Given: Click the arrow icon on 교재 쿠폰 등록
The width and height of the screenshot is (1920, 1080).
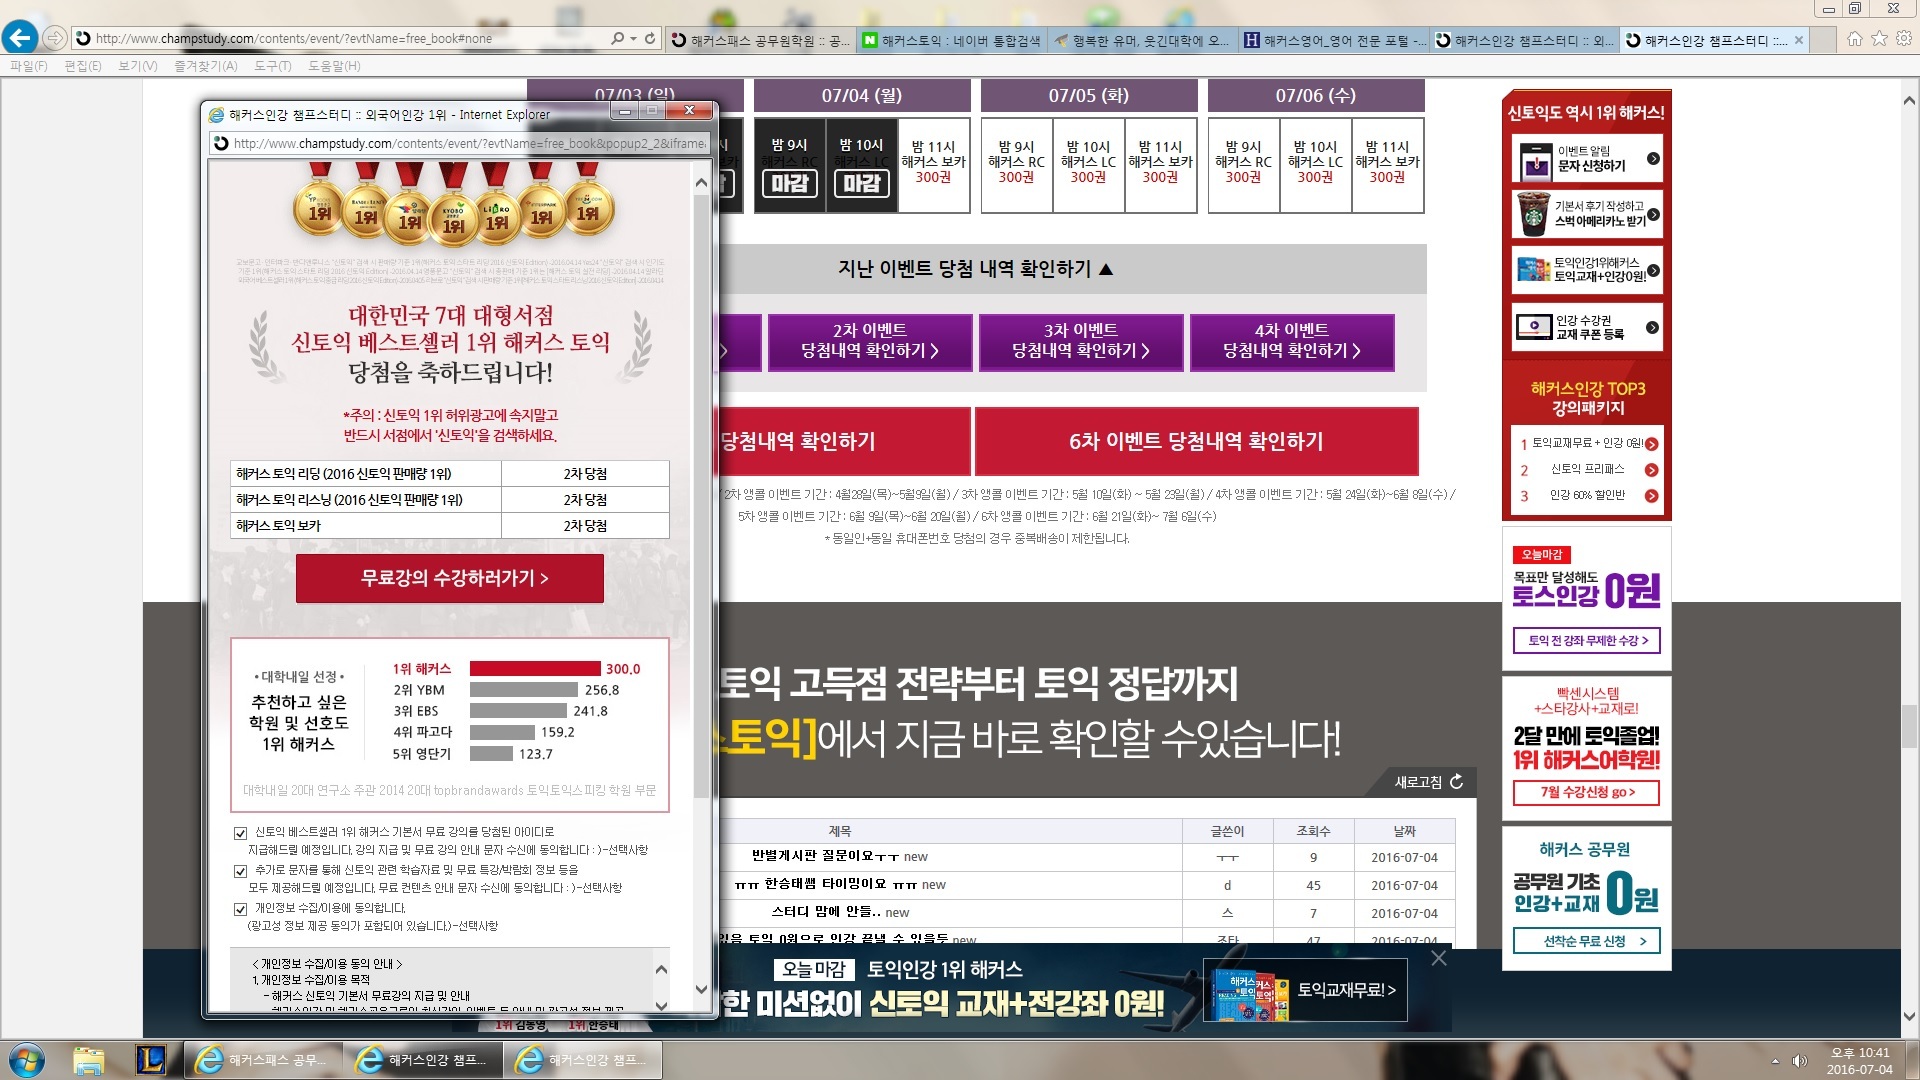Looking at the screenshot, I should tap(1652, 327).
